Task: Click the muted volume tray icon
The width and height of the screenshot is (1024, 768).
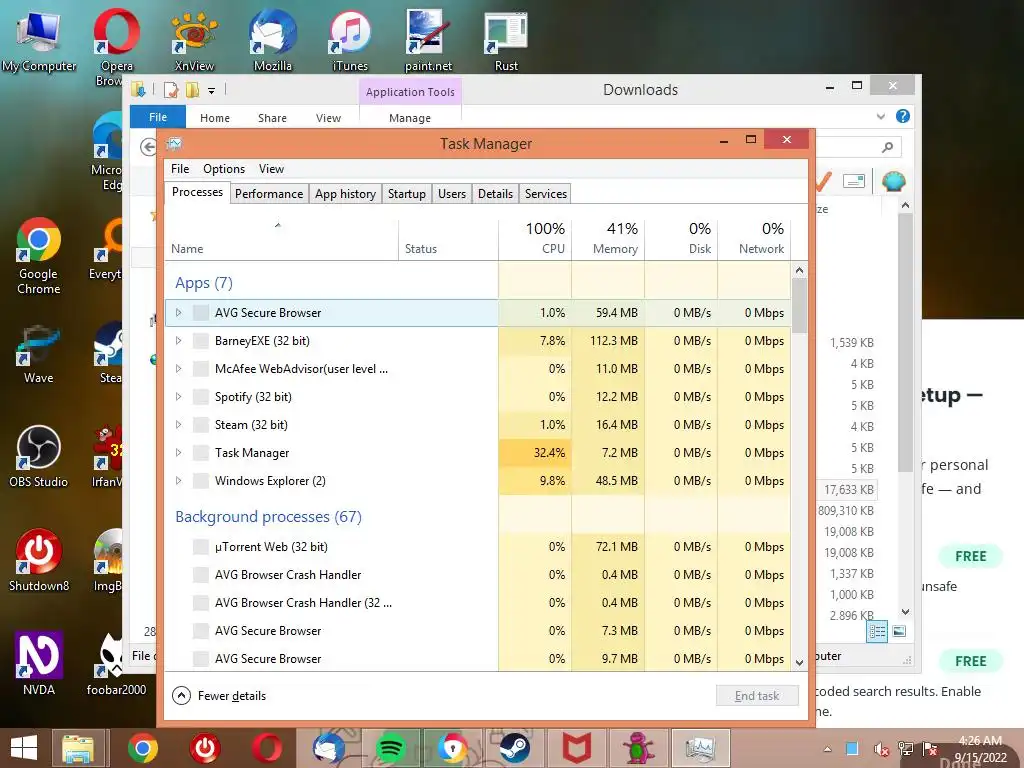Action: 881,750
